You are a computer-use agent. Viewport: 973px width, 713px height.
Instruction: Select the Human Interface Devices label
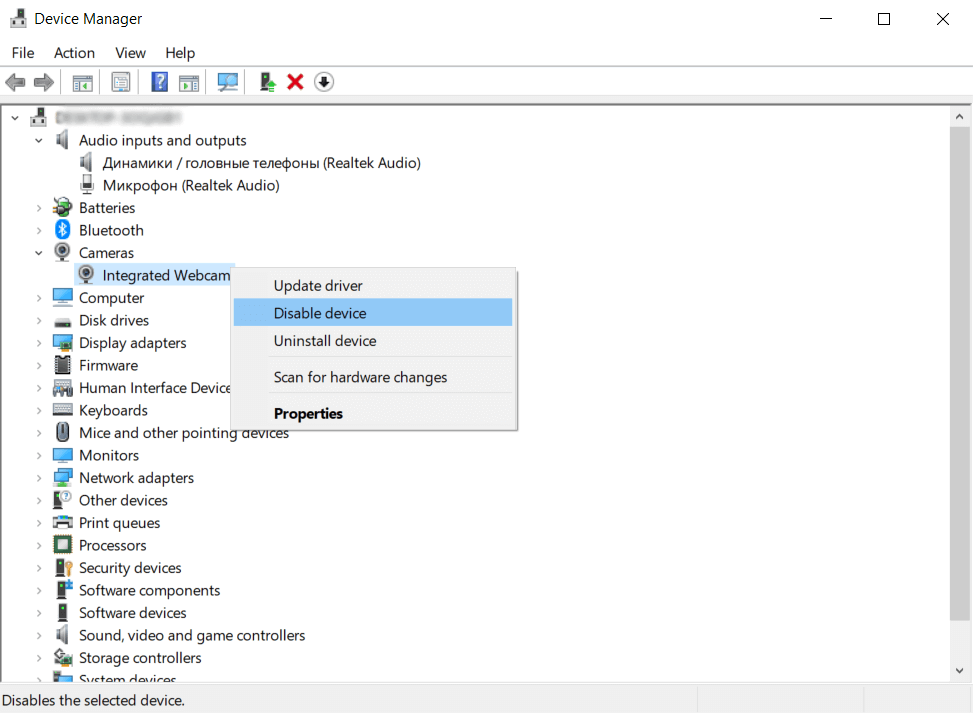pos(155,388)
